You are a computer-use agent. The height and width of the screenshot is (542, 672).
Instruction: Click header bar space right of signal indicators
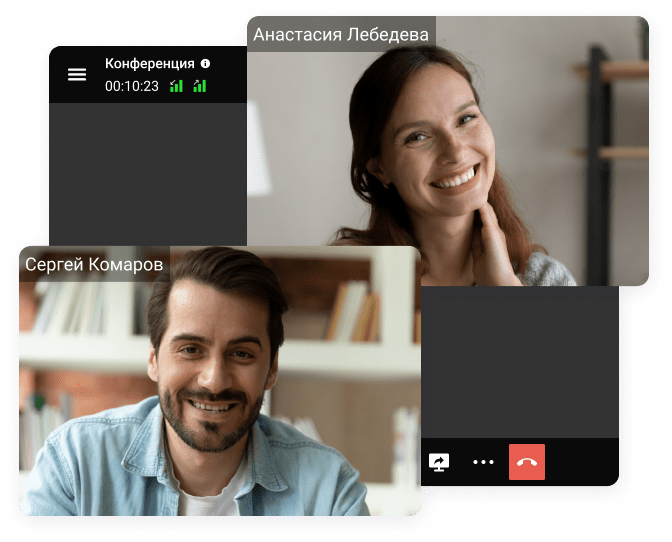(x=228, y=75)
